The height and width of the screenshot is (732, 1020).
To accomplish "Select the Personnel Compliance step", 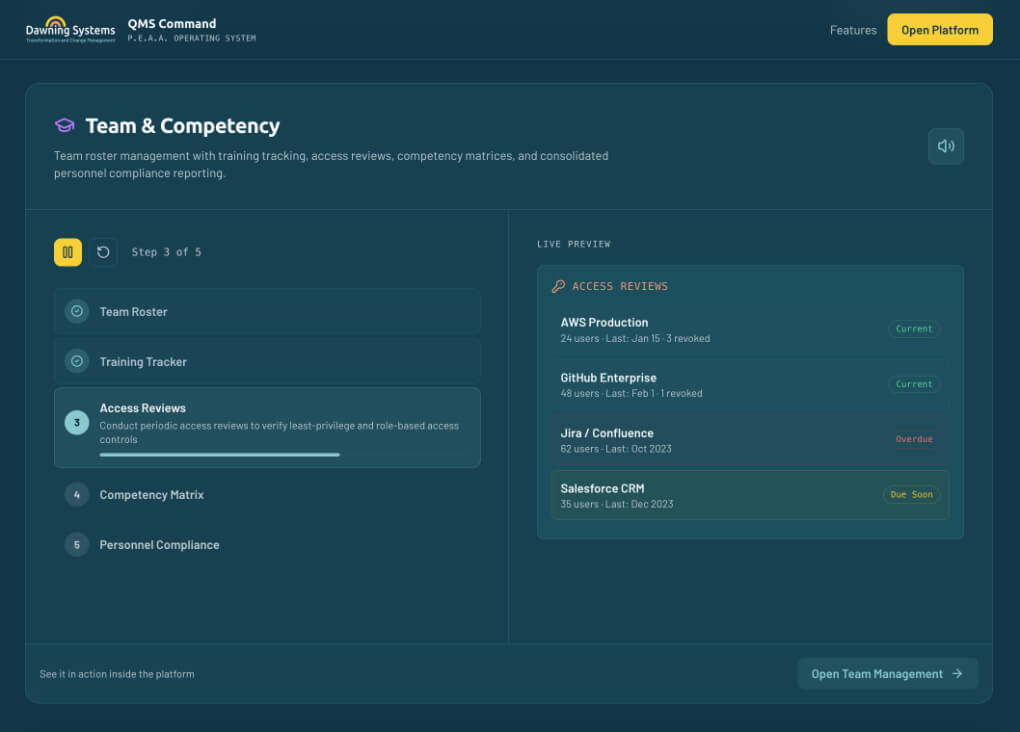I will coord(159,545).
